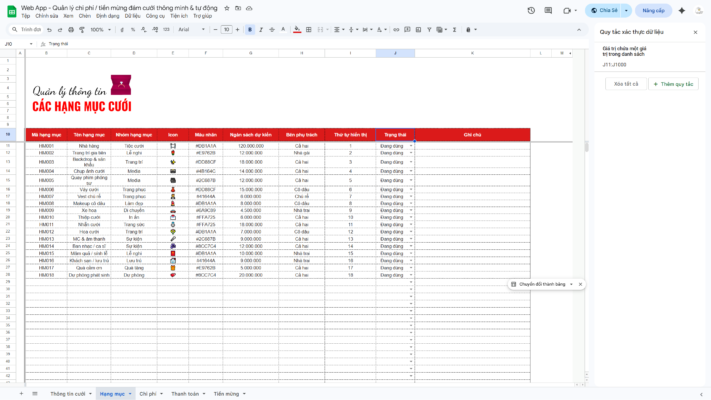Viewport: 711px width, 400px height.
Task: Decrease decimal places icon
Action: point(144,29)
